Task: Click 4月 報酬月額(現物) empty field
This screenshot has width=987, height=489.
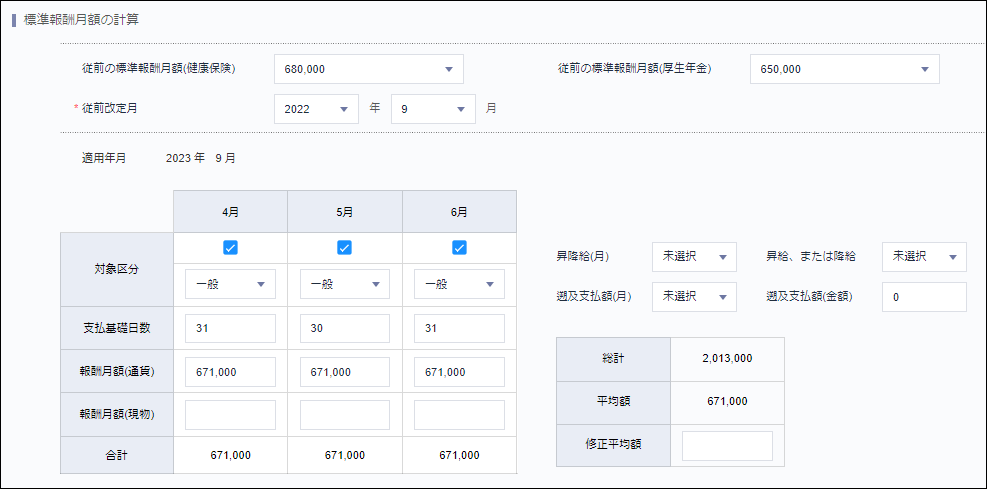Action: click(x=230, y=415)
